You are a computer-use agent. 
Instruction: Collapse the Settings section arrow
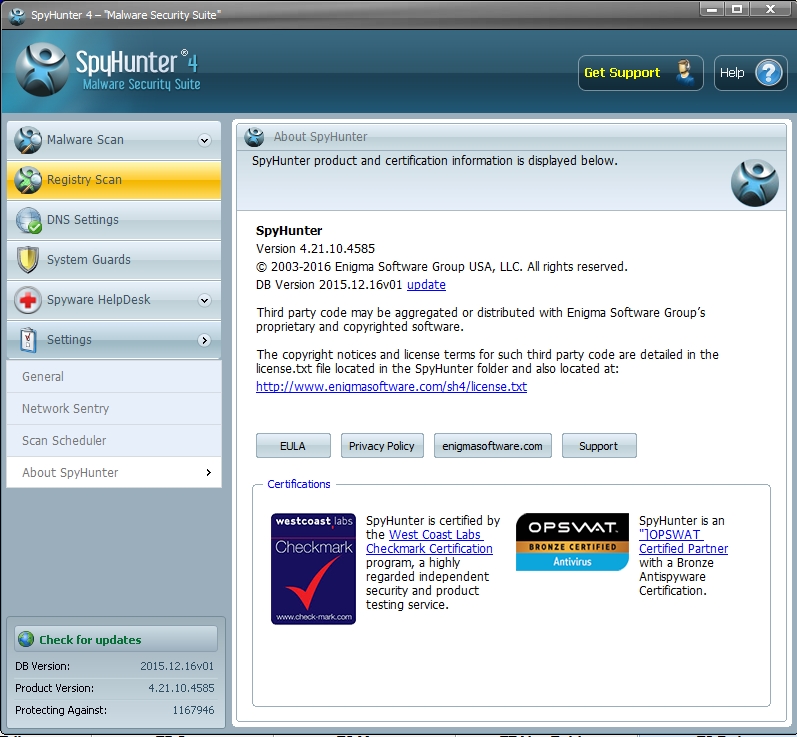tap(204, 340)
